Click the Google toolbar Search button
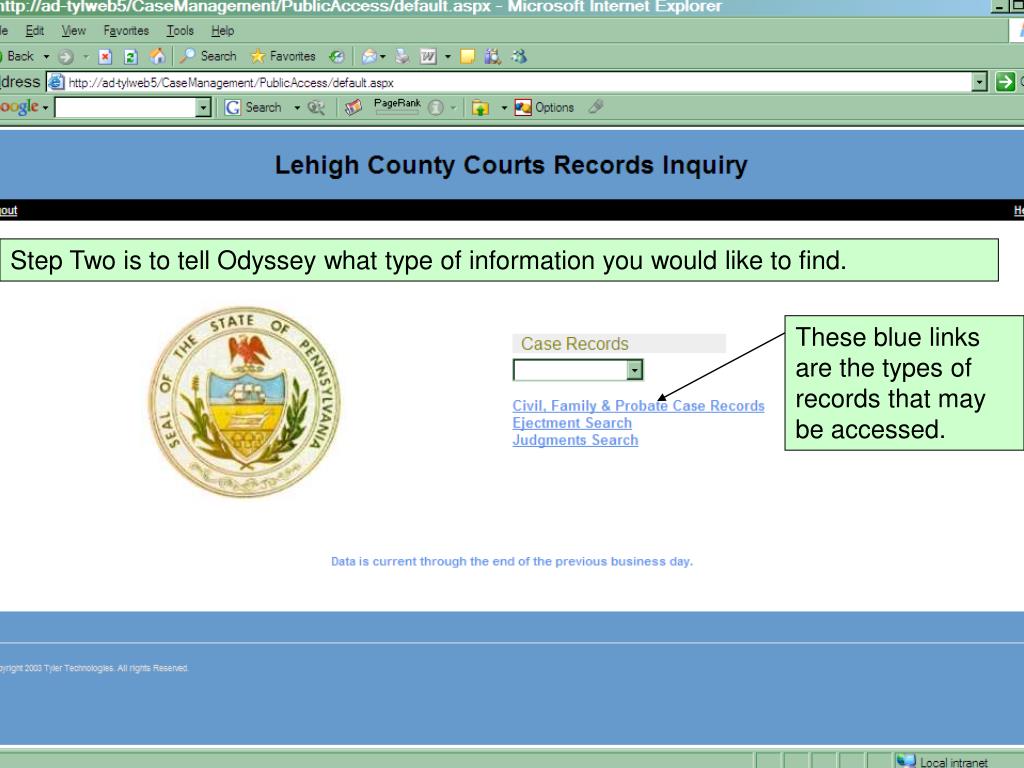Screen dimensions: 1024x768 pos(253,107)
